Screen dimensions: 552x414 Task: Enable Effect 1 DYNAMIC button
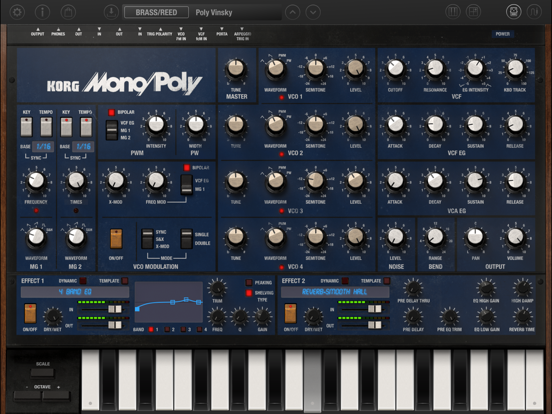[83, 281]
